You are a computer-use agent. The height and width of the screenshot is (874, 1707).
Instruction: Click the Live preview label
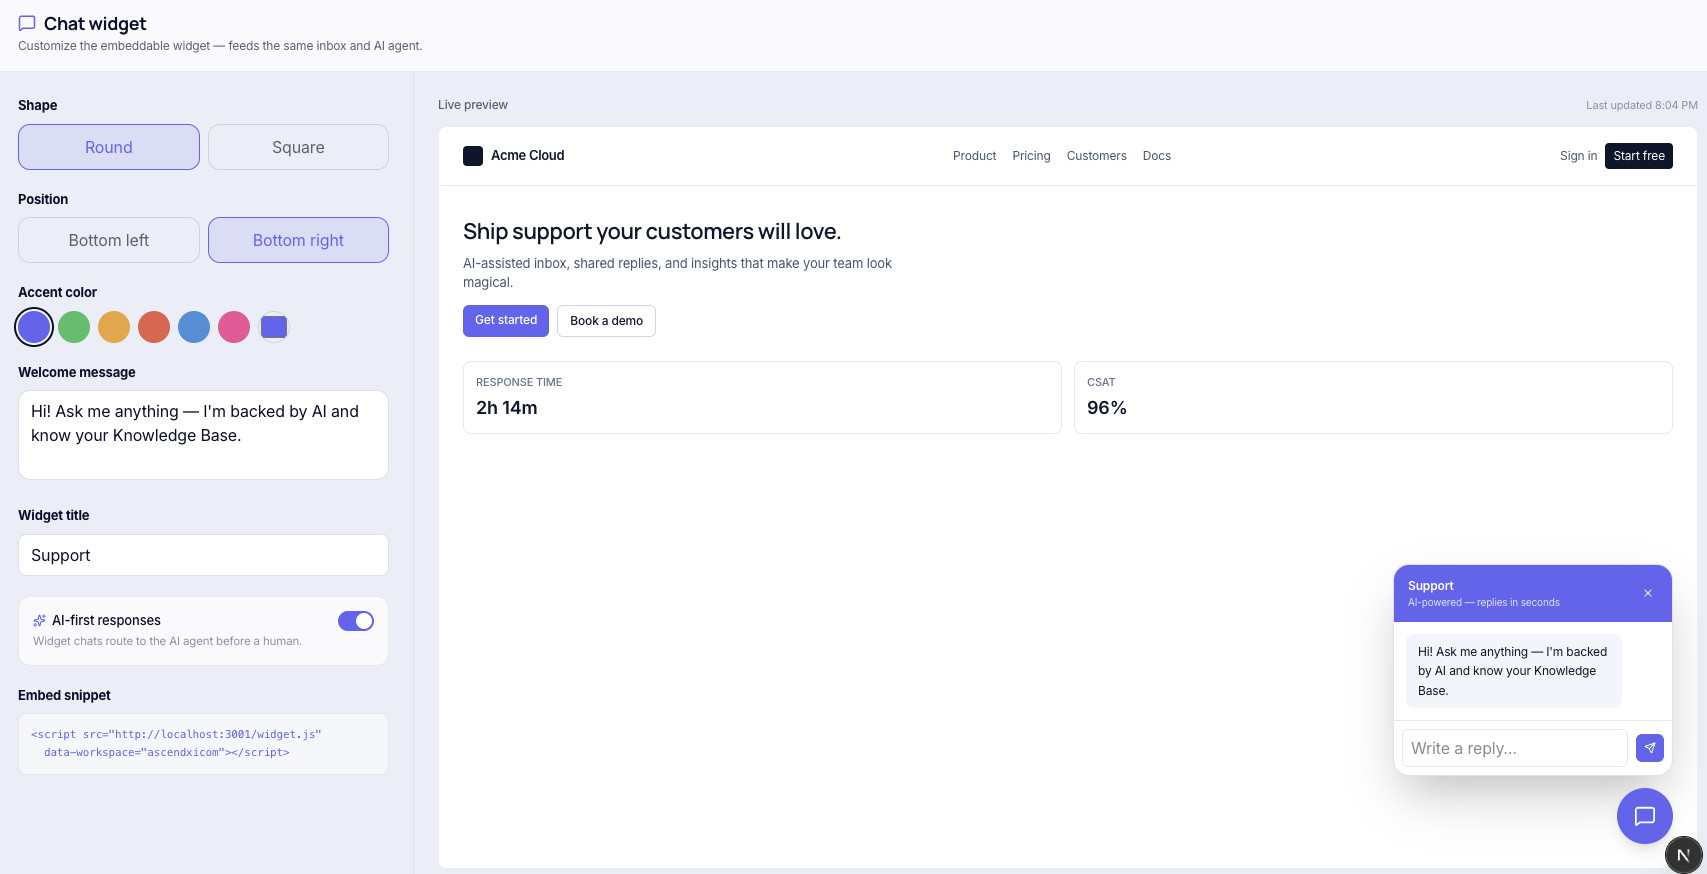473,105
